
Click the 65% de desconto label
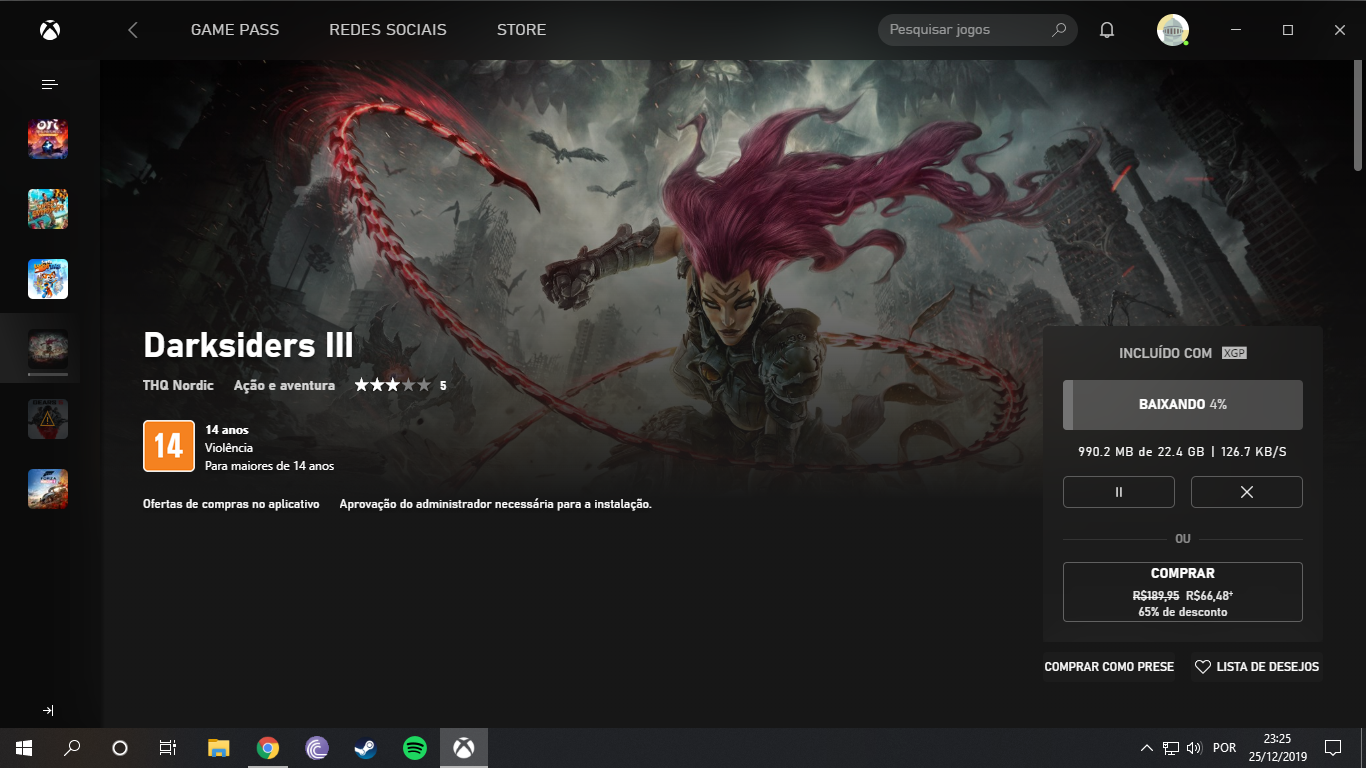(x=1183, y=612)
